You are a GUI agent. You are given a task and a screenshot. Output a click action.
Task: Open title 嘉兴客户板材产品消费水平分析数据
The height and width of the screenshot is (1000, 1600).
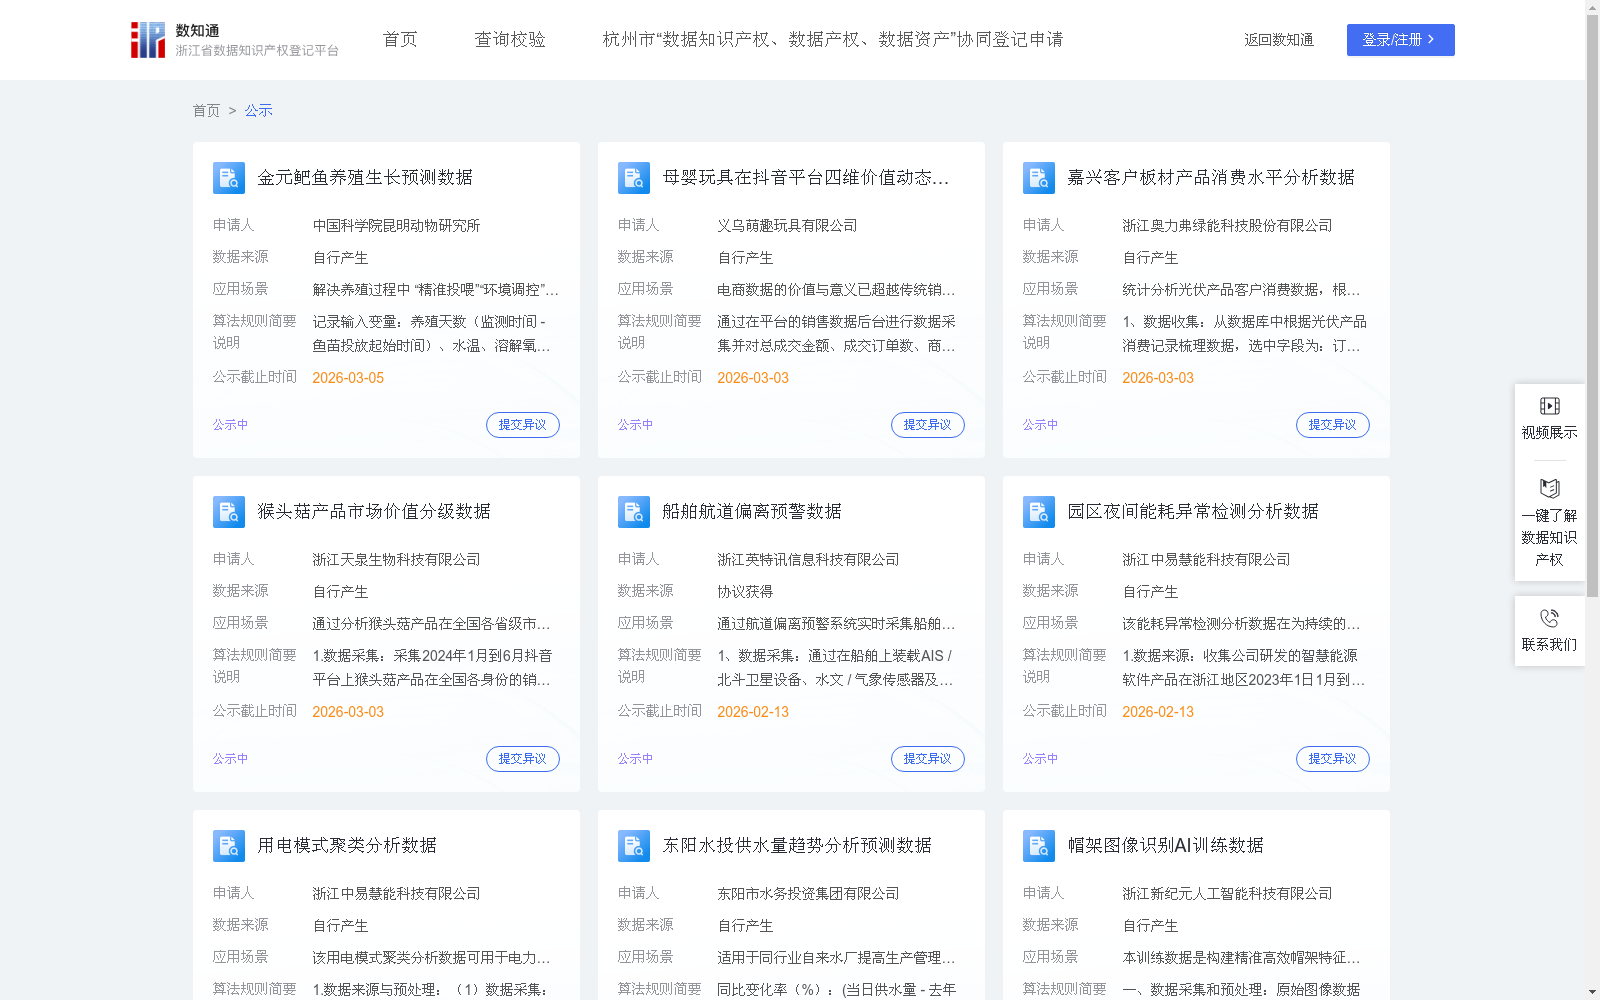[x=1211, y=178]
